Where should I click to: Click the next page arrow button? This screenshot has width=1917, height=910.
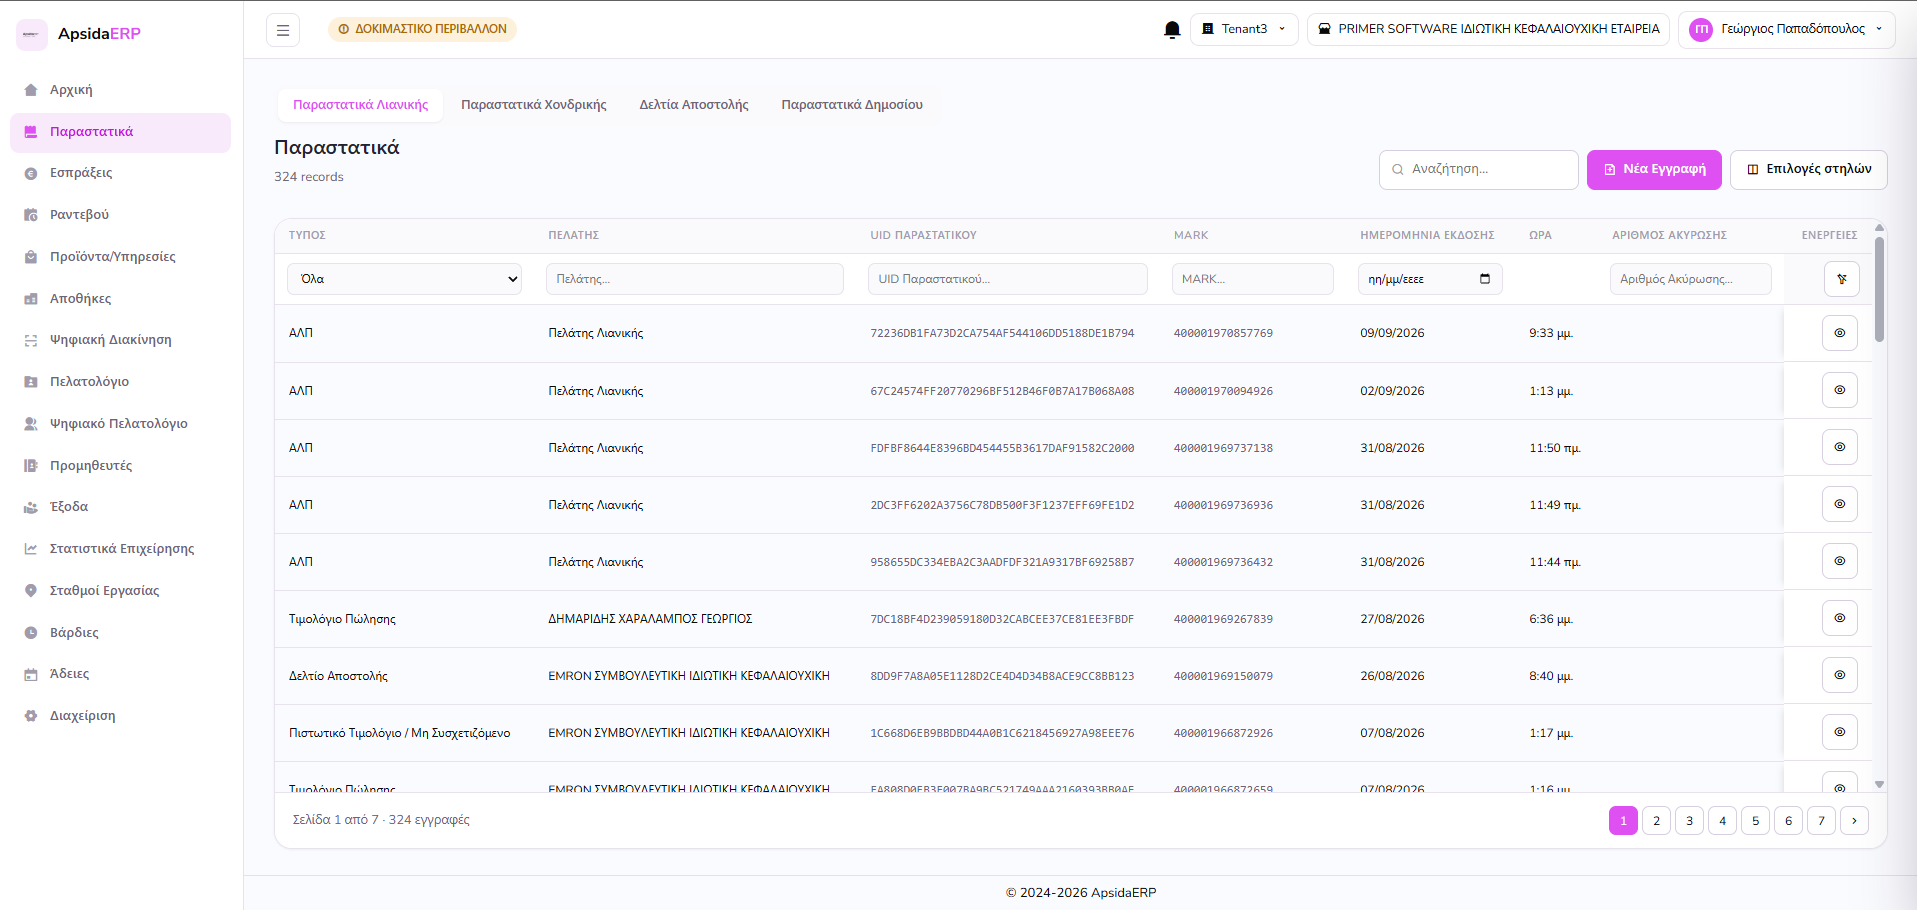point(1854,821)
